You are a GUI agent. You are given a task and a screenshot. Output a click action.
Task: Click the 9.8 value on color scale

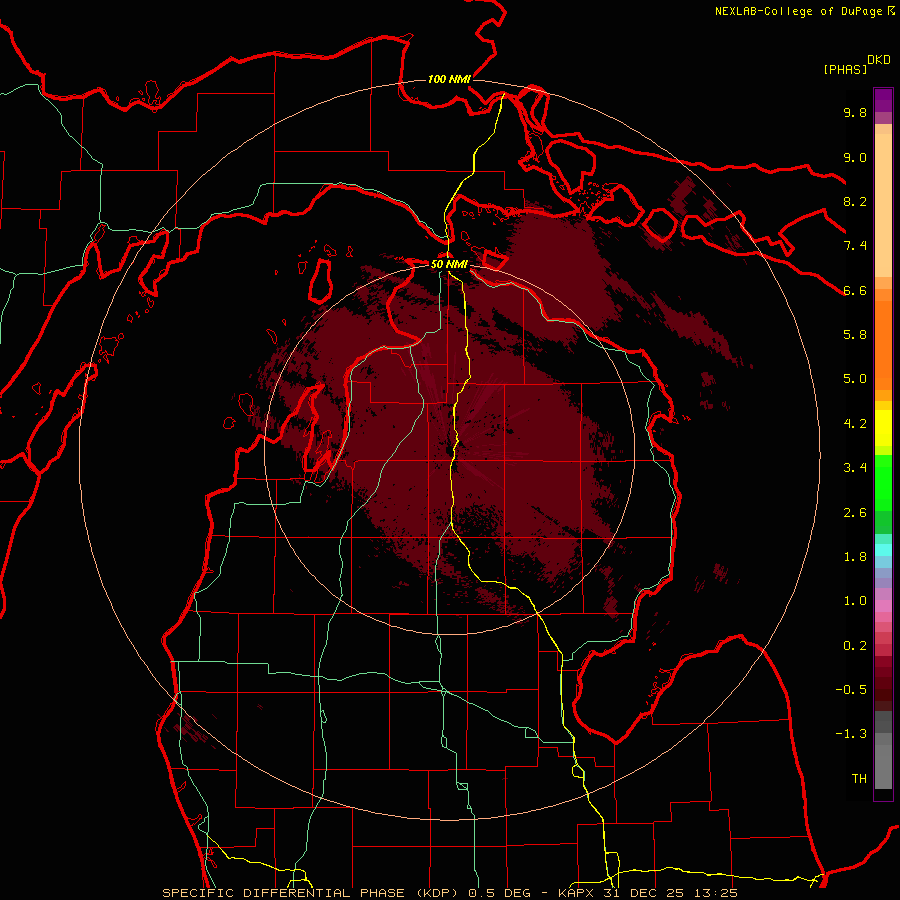855,112
